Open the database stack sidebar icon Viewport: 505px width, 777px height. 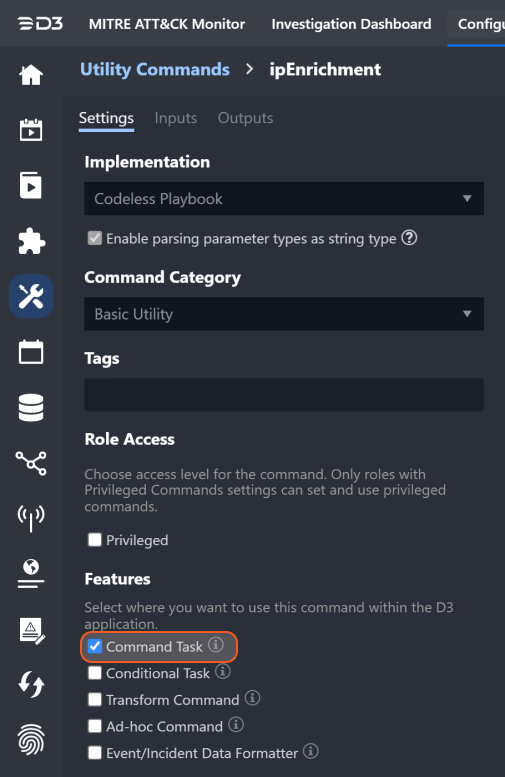click(31, 408)
